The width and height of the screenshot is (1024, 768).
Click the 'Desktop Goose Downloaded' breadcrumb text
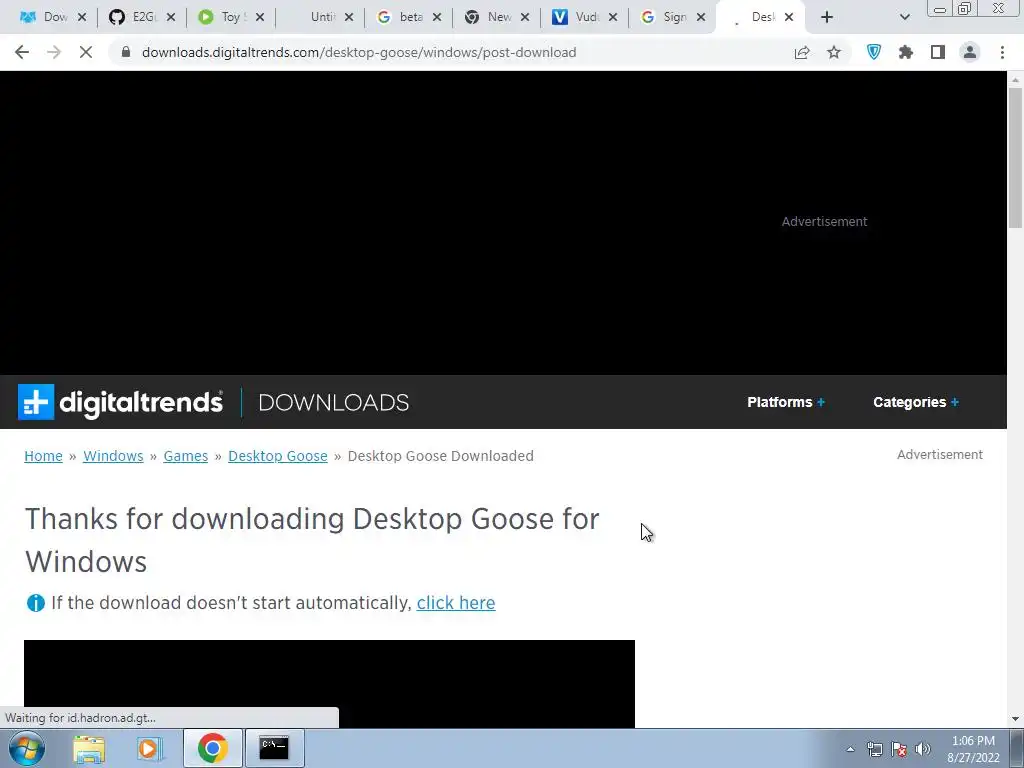tap(440, 456)
